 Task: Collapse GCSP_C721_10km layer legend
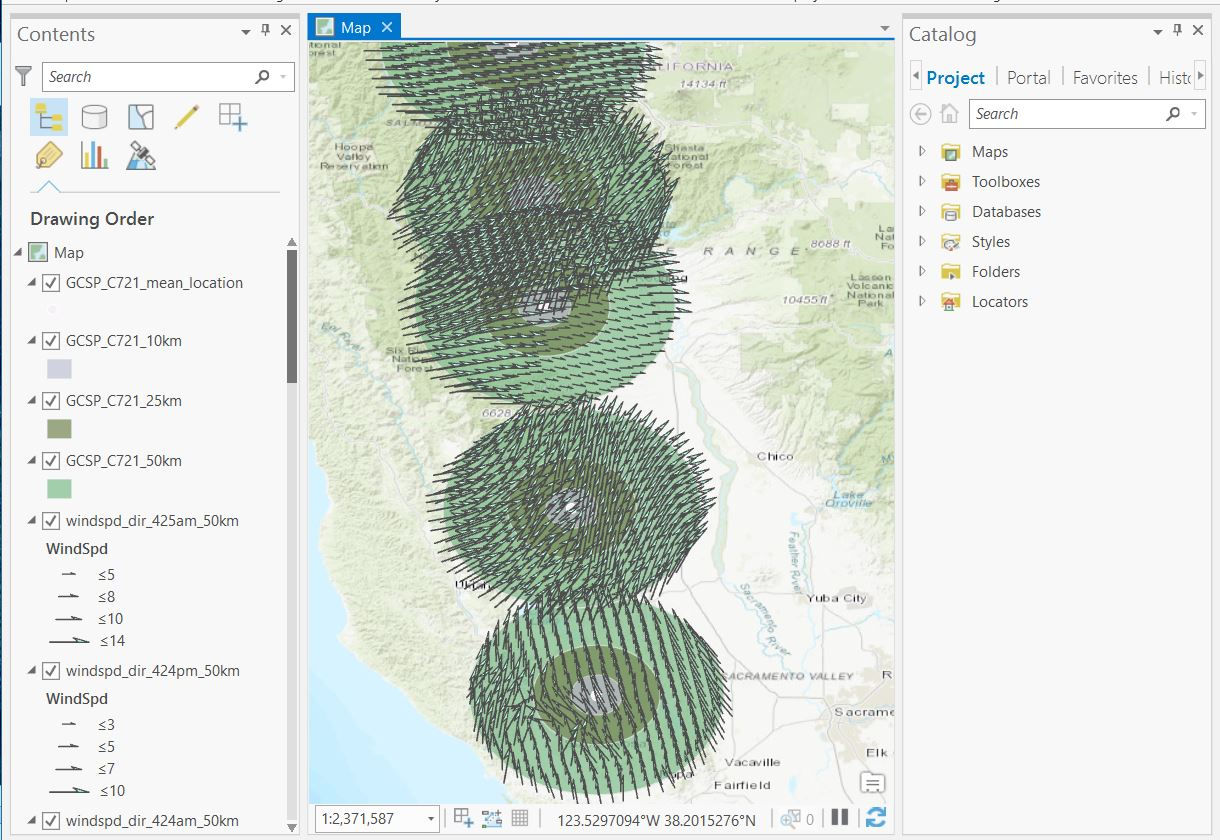(32, 341)
